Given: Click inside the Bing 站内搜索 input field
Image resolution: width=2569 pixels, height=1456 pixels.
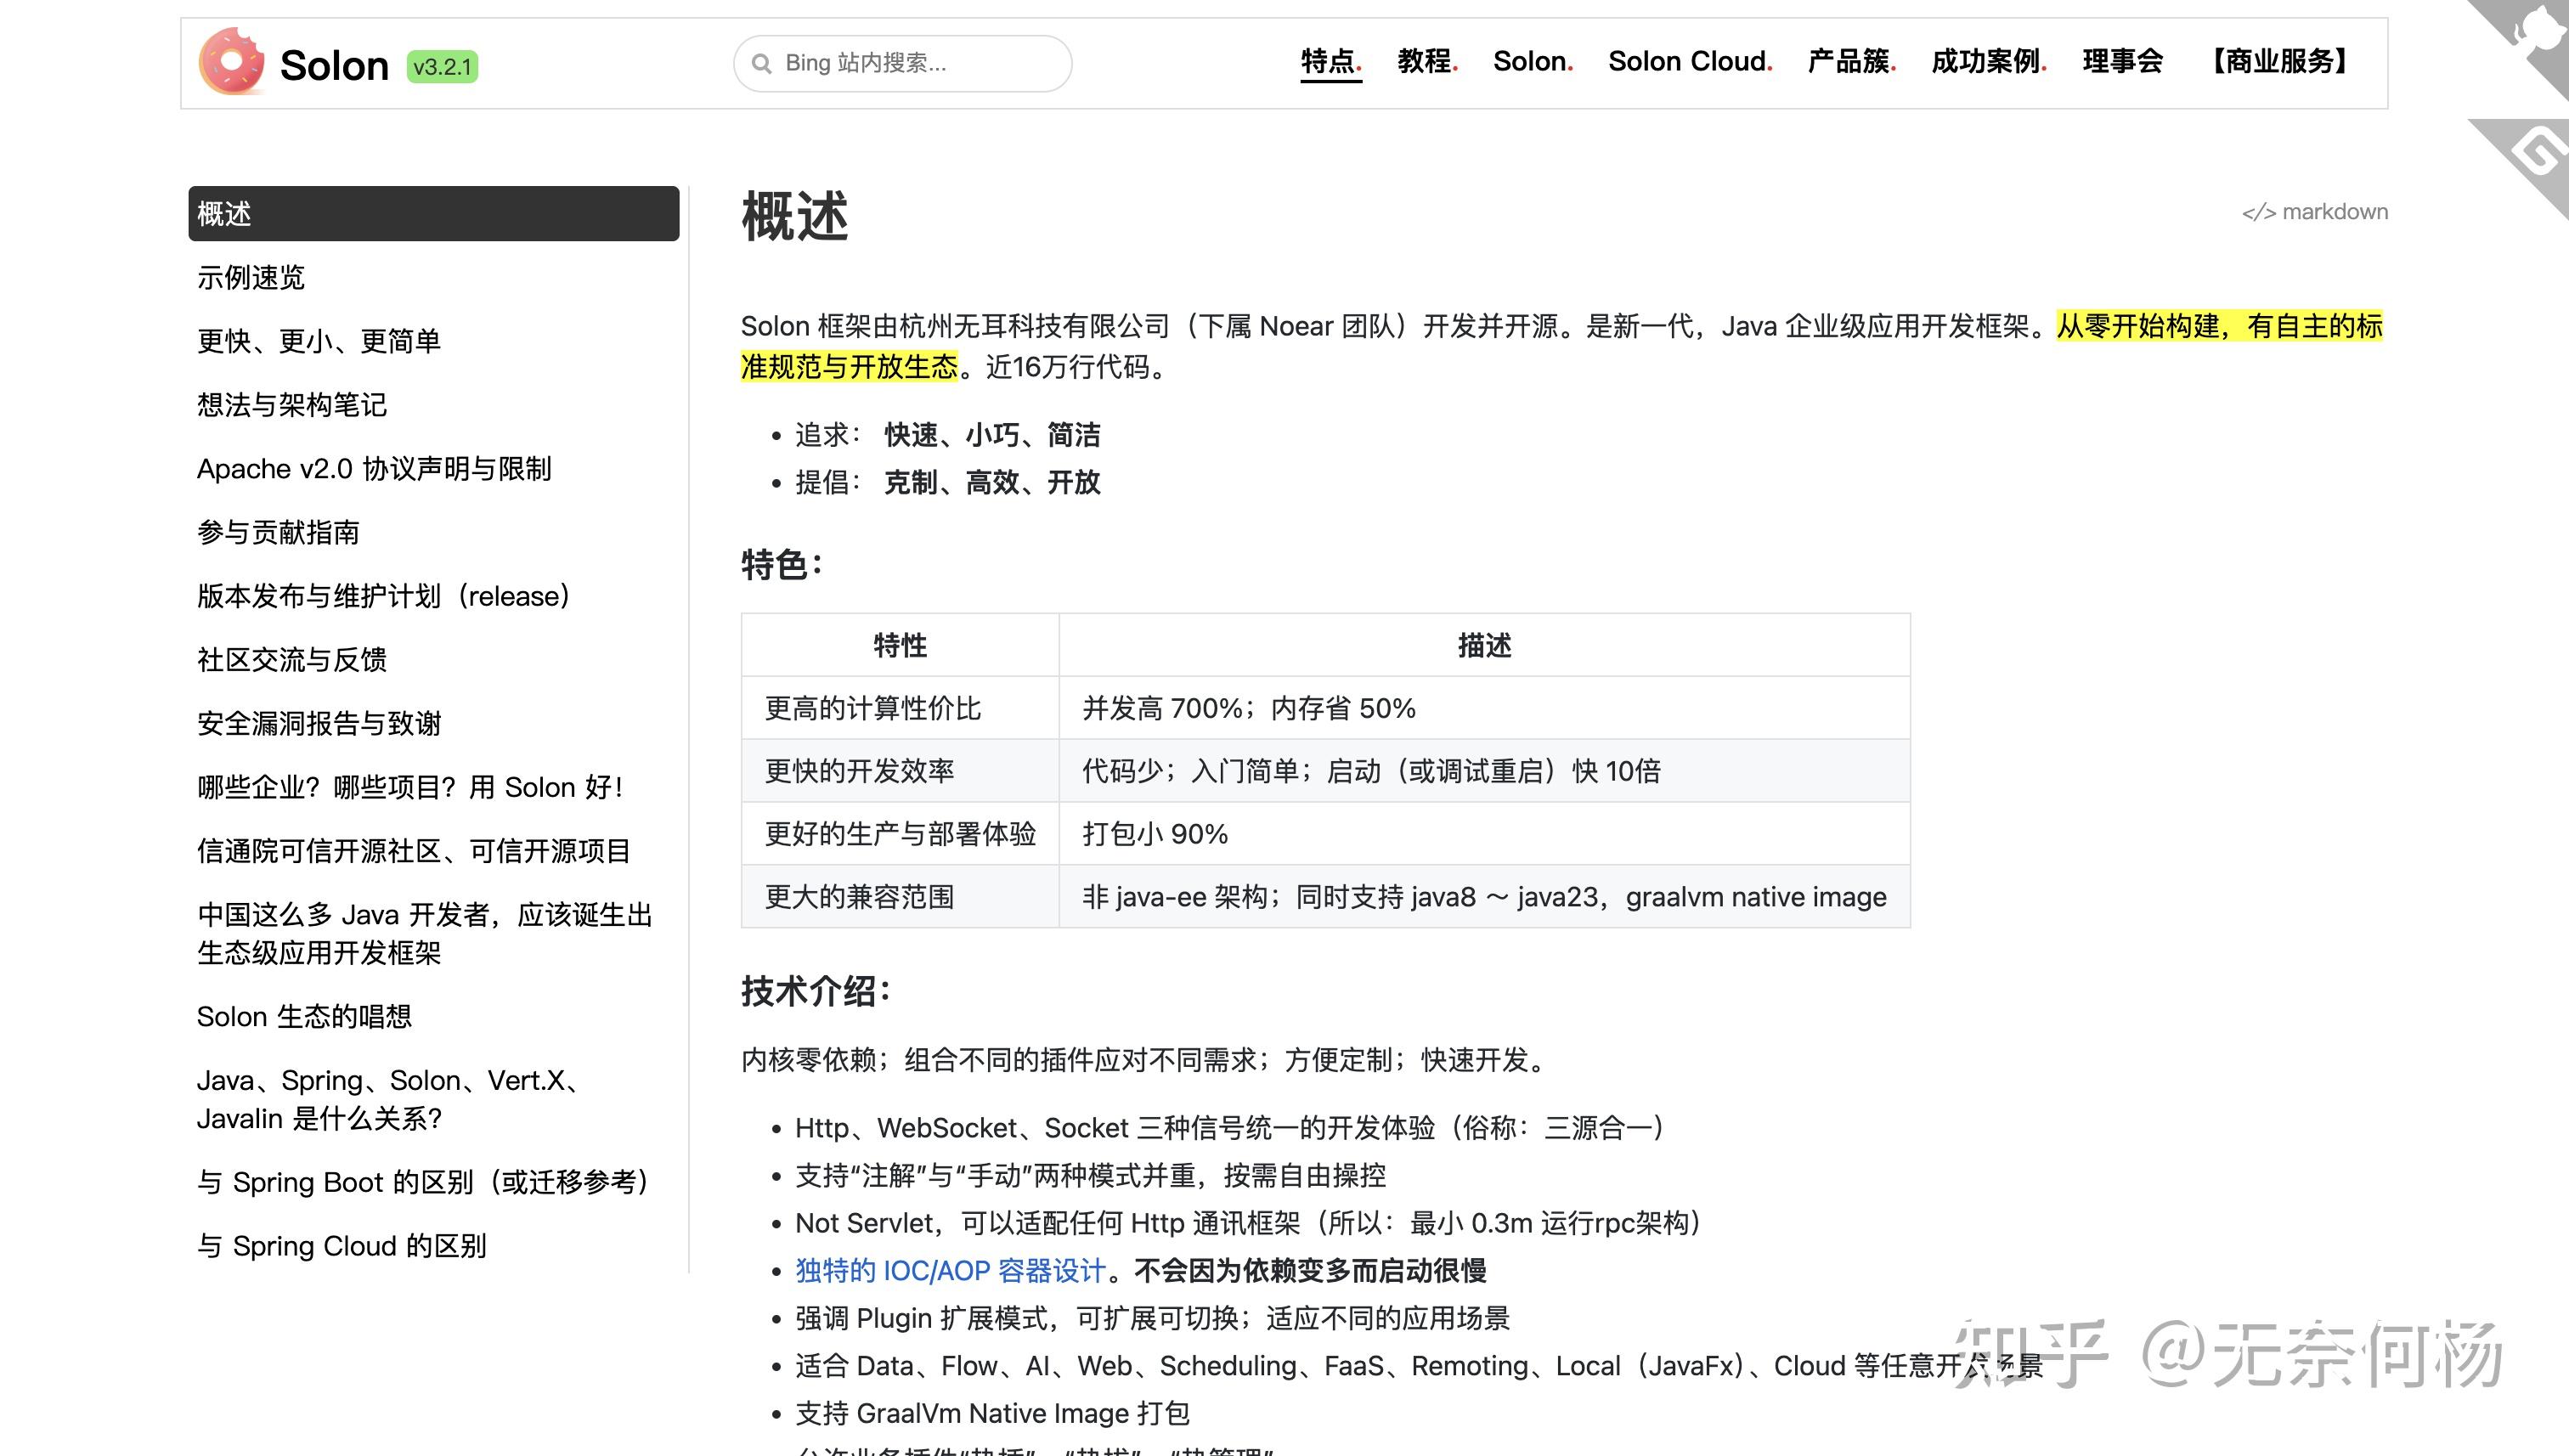Looking at the screenshot, I should [900, 63].
